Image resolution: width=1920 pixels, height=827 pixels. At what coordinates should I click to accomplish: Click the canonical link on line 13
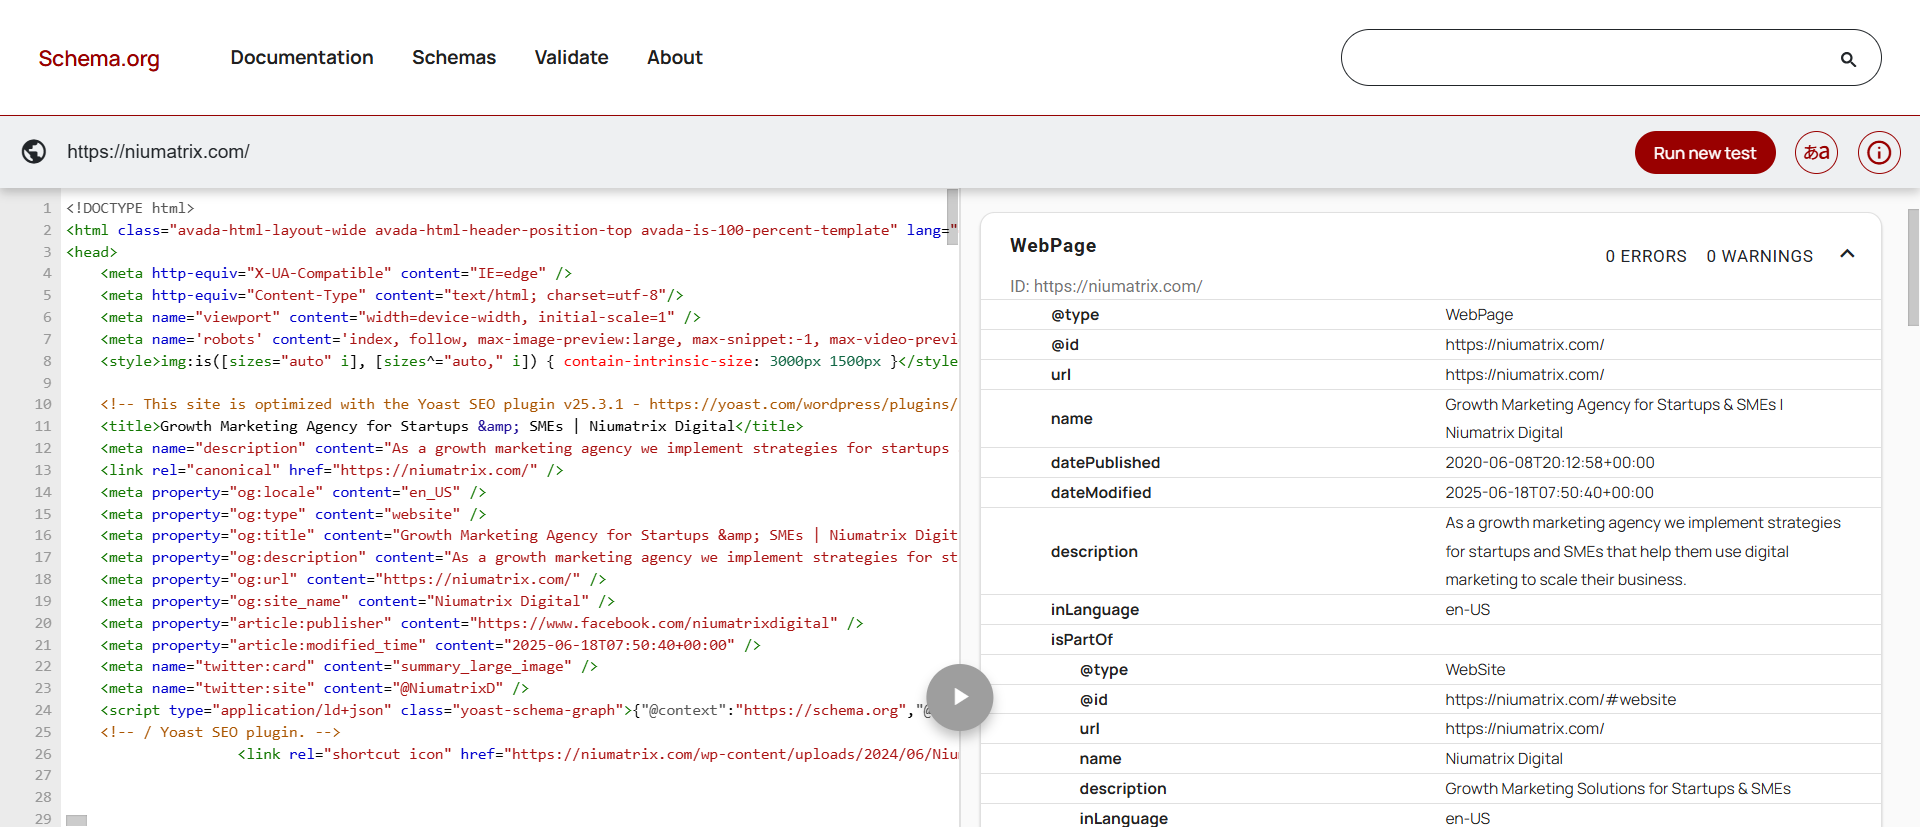[332, 470]
